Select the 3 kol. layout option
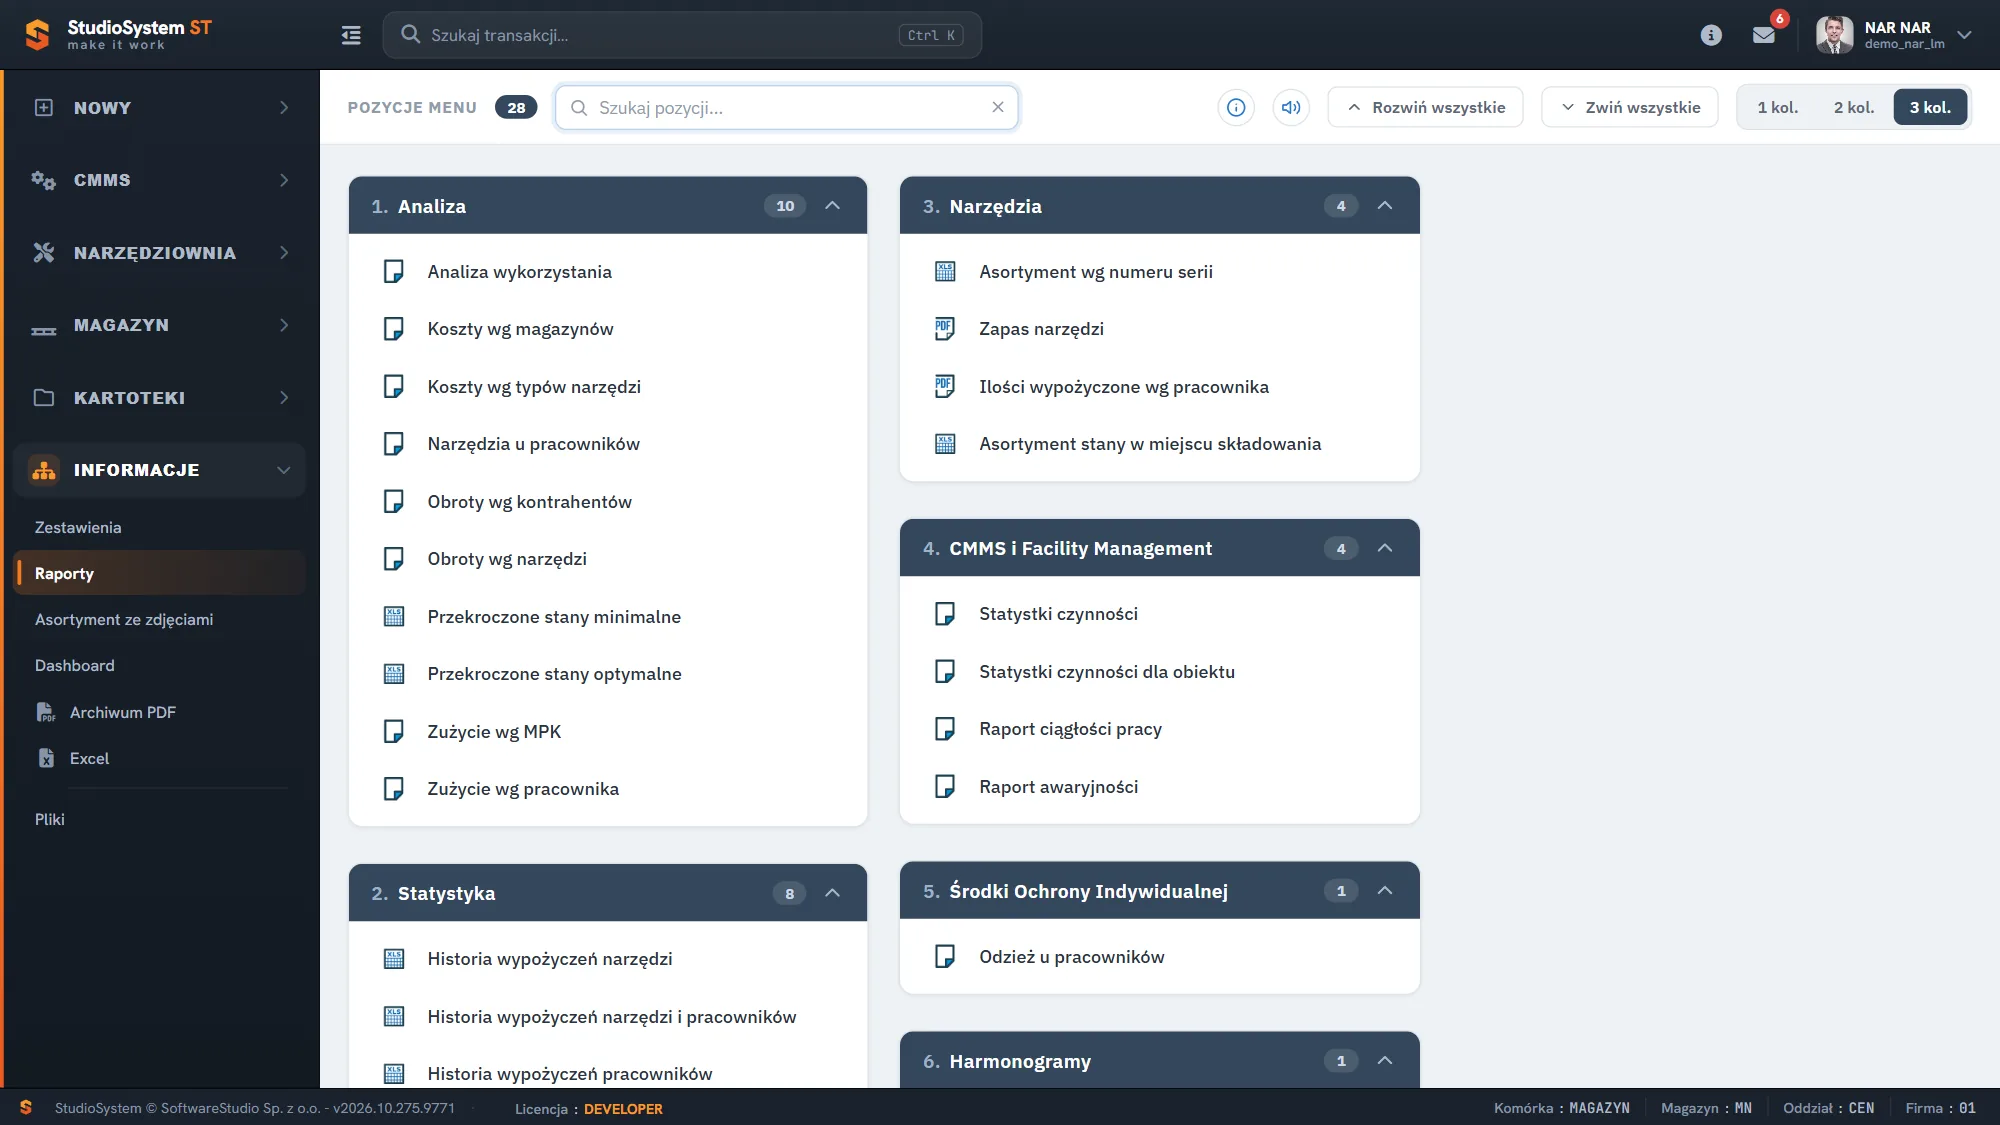 1930,107
